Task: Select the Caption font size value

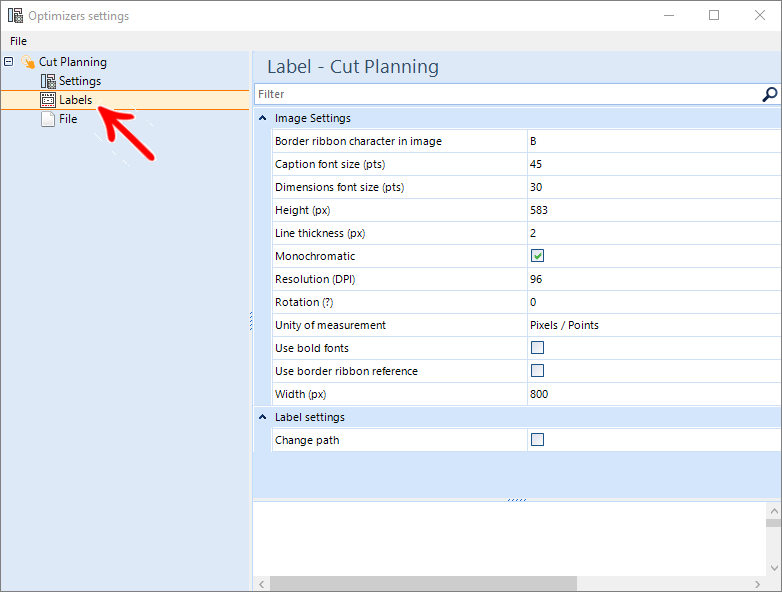Action: pyautogui.click(x=654, y=164)
